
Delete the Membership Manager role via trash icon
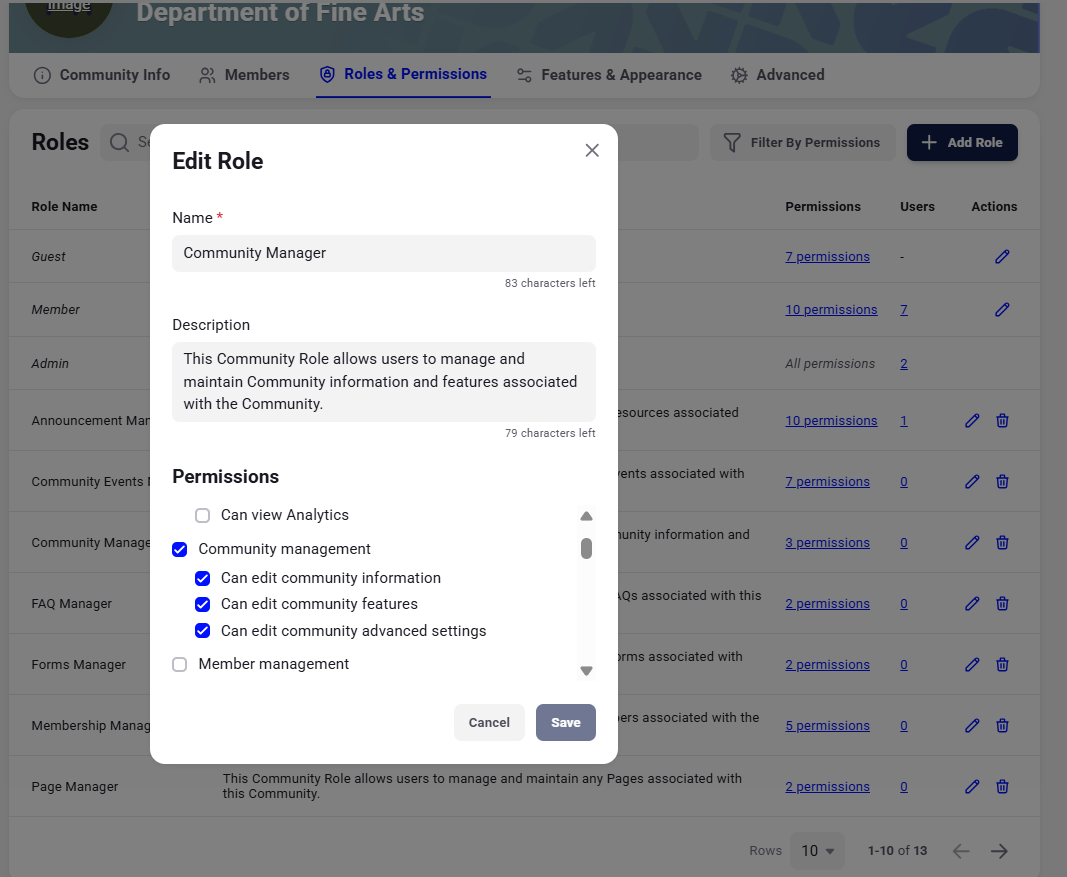[x=1002, y=725]
